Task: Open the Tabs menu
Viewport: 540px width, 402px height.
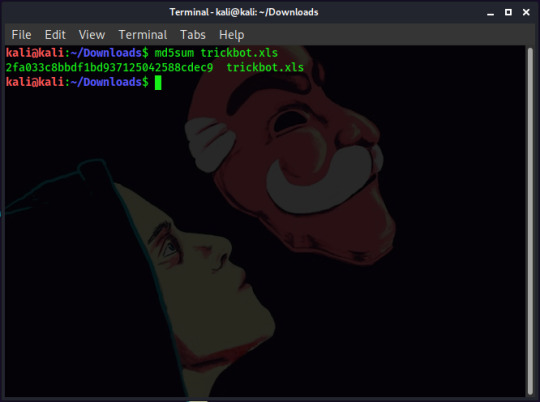Action: coord(193,35)
